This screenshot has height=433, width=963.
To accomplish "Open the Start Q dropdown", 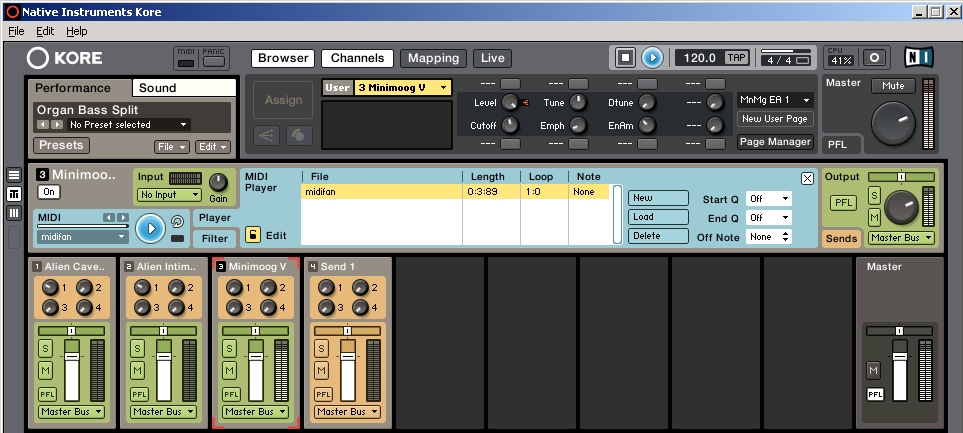I will pyautogui.click(x=768, y=199).
